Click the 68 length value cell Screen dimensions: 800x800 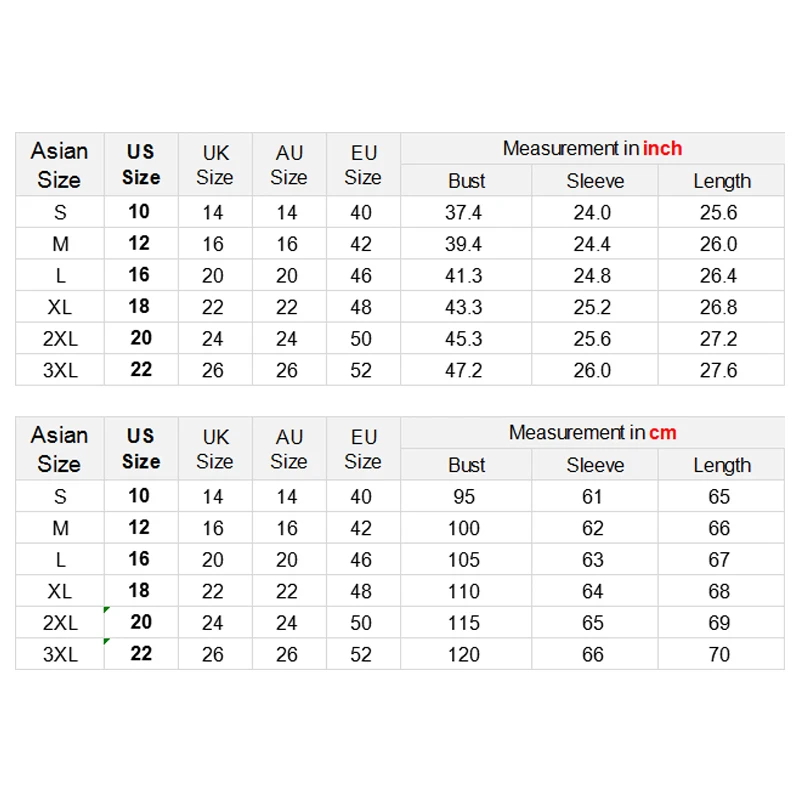pos(719,592)
